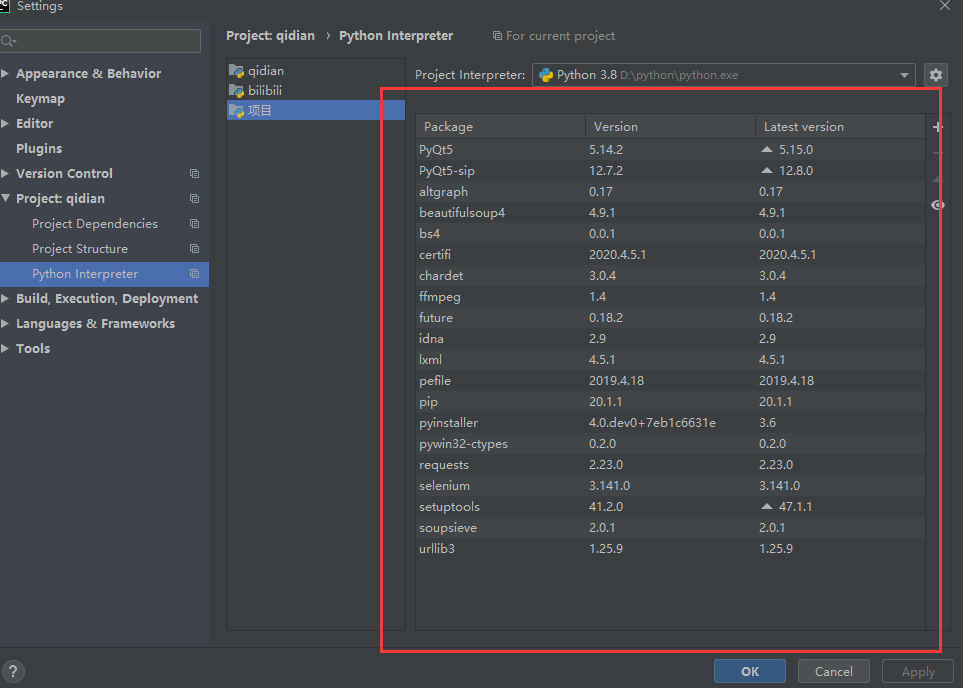Select the beautifulsoup4 package row

pos(671,213)
